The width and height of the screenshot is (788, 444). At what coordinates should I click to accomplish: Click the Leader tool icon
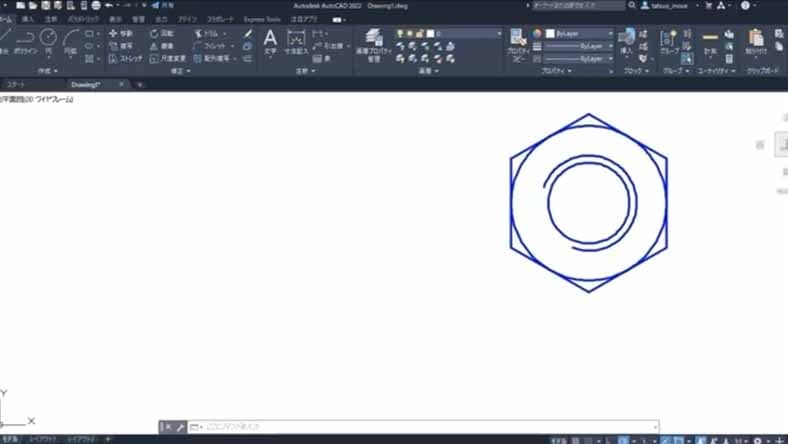pos(330,46)
